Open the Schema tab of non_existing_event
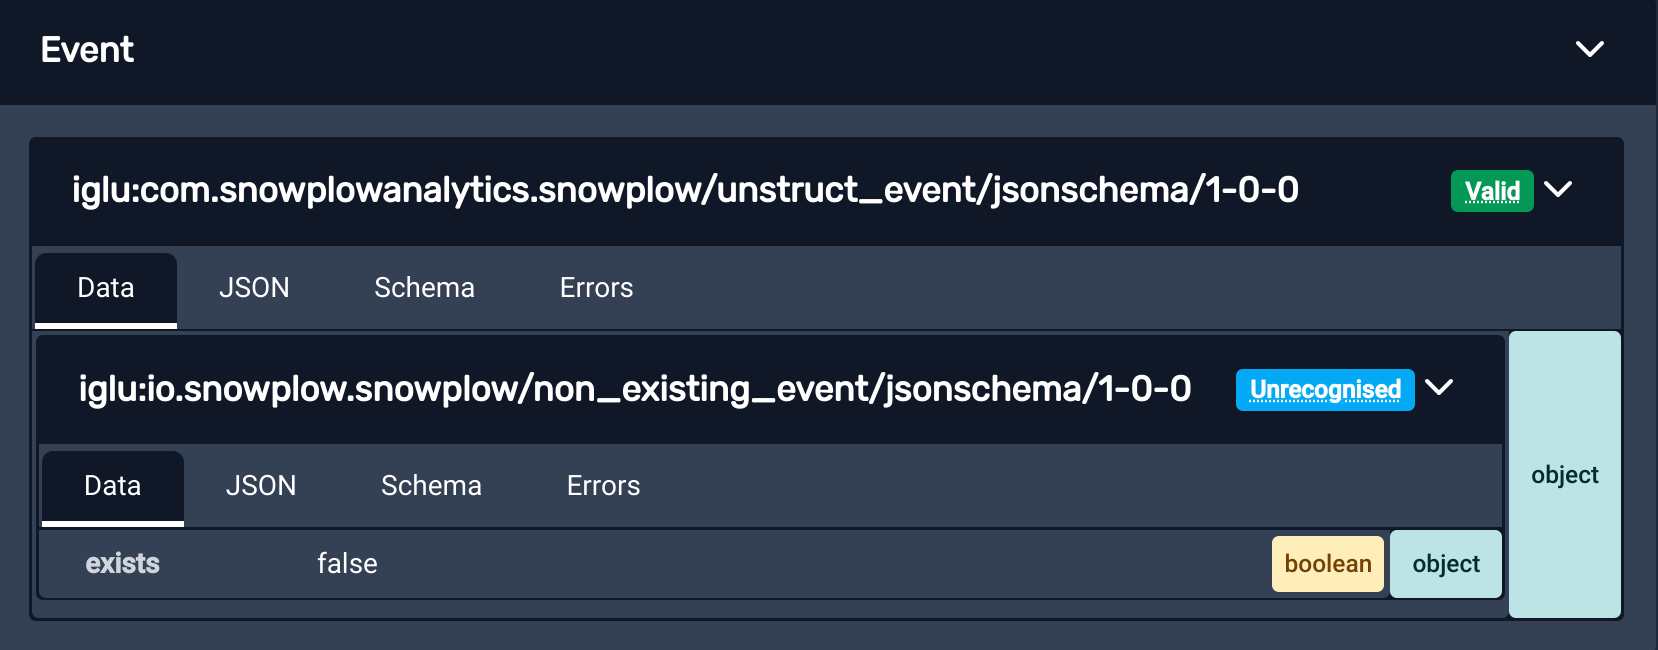 431,486
